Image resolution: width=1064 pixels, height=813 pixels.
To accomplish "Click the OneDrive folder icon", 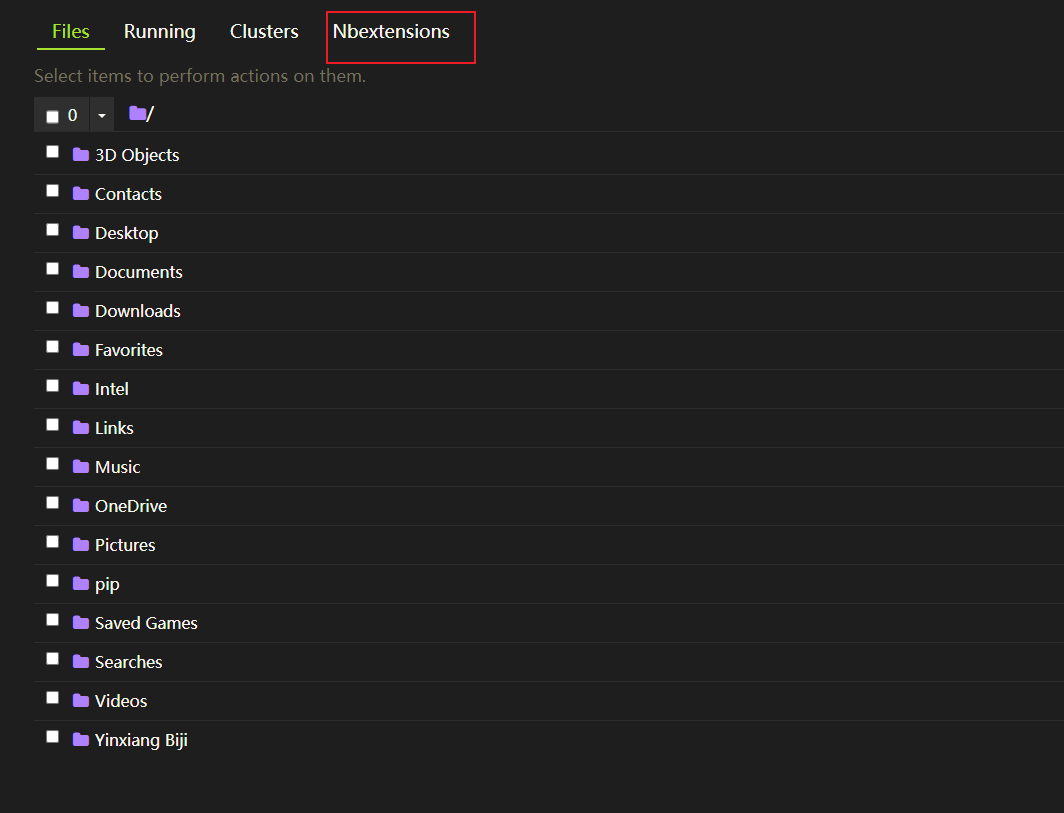I will point(81,506).
